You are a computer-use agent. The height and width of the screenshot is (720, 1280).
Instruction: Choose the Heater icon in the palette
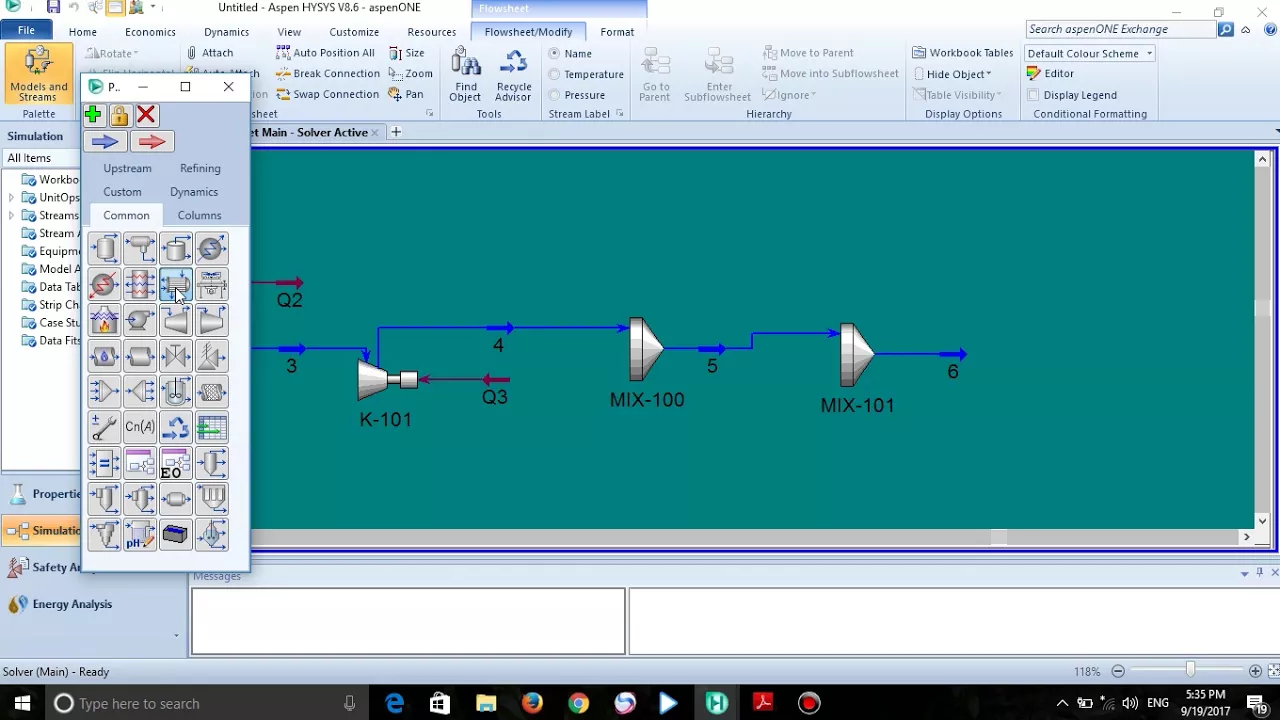104,285
